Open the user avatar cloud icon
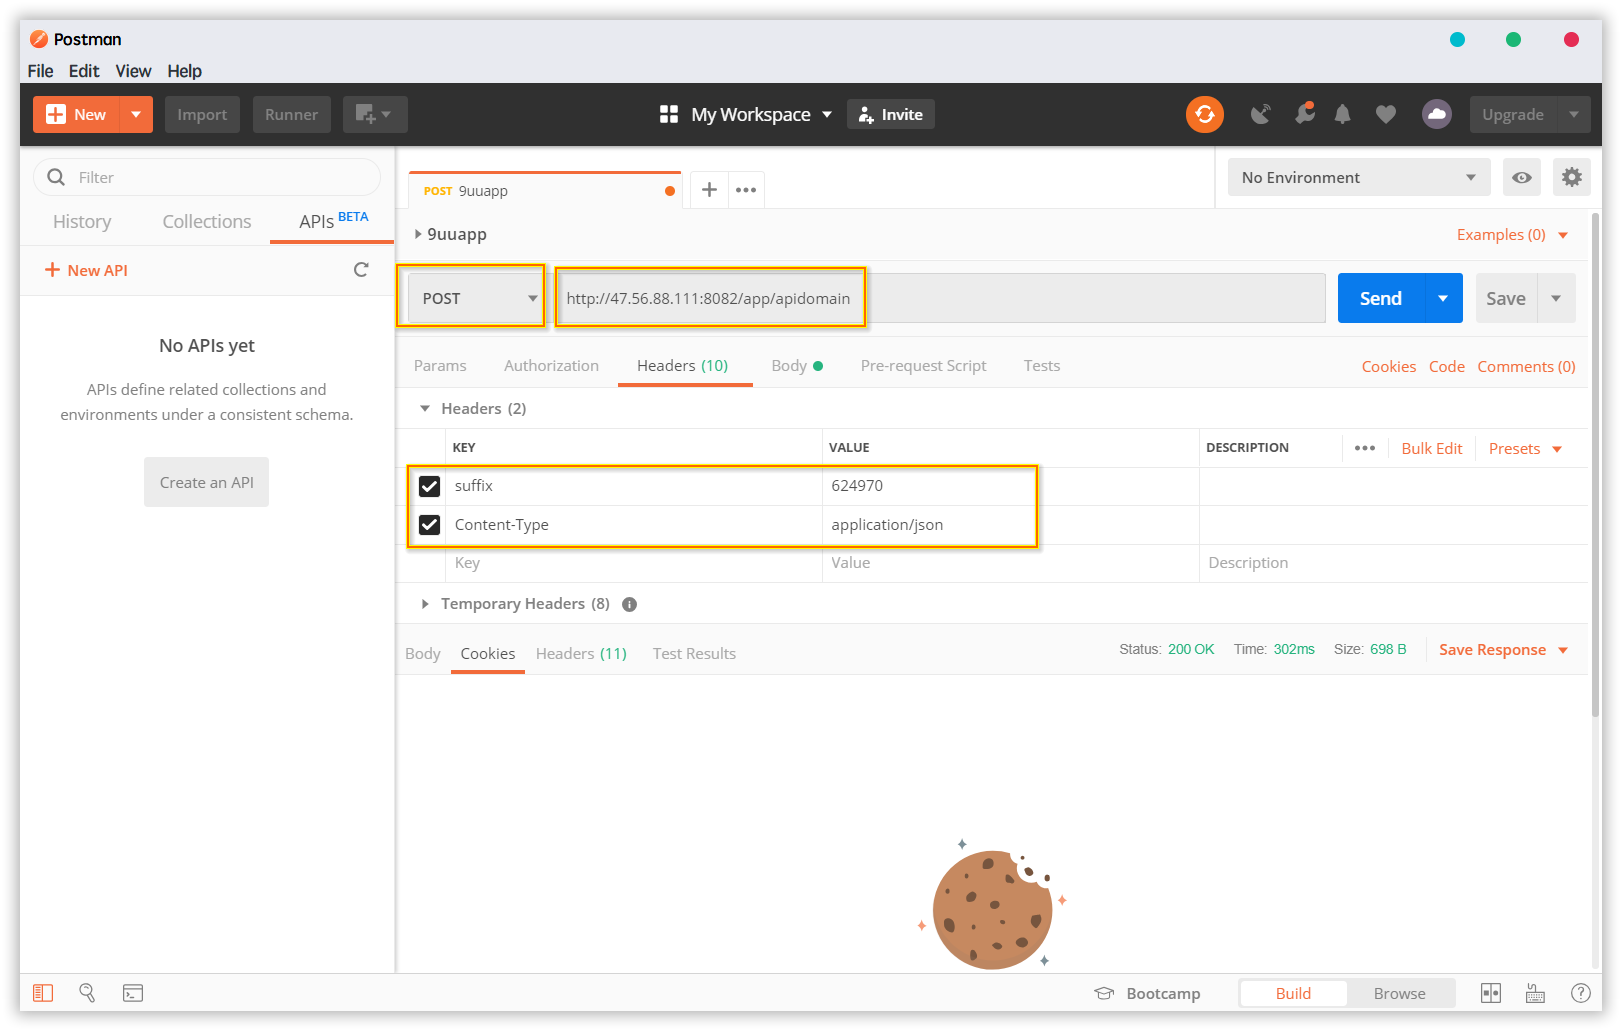Viewport: 1622px width, 1031px height. [1436, 114]
